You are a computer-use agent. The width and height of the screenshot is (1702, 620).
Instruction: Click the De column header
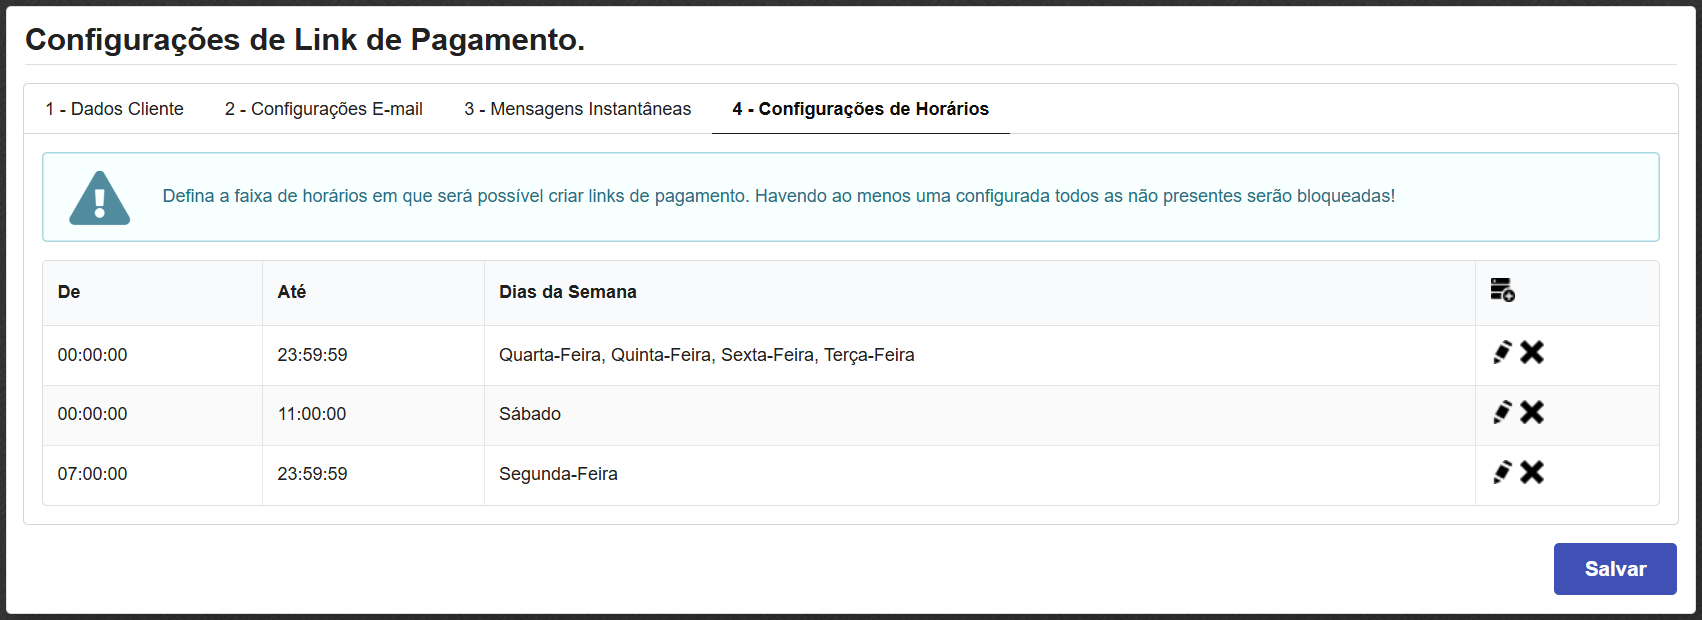69,292
